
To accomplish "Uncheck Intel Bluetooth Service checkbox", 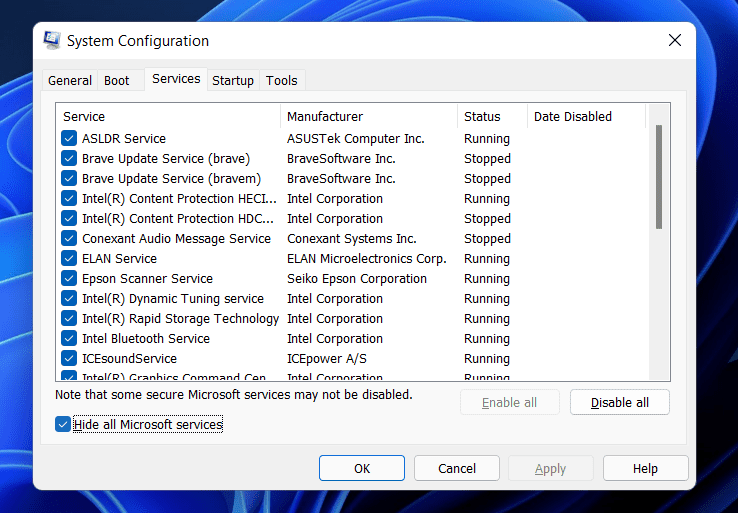I will pos(69,338).
